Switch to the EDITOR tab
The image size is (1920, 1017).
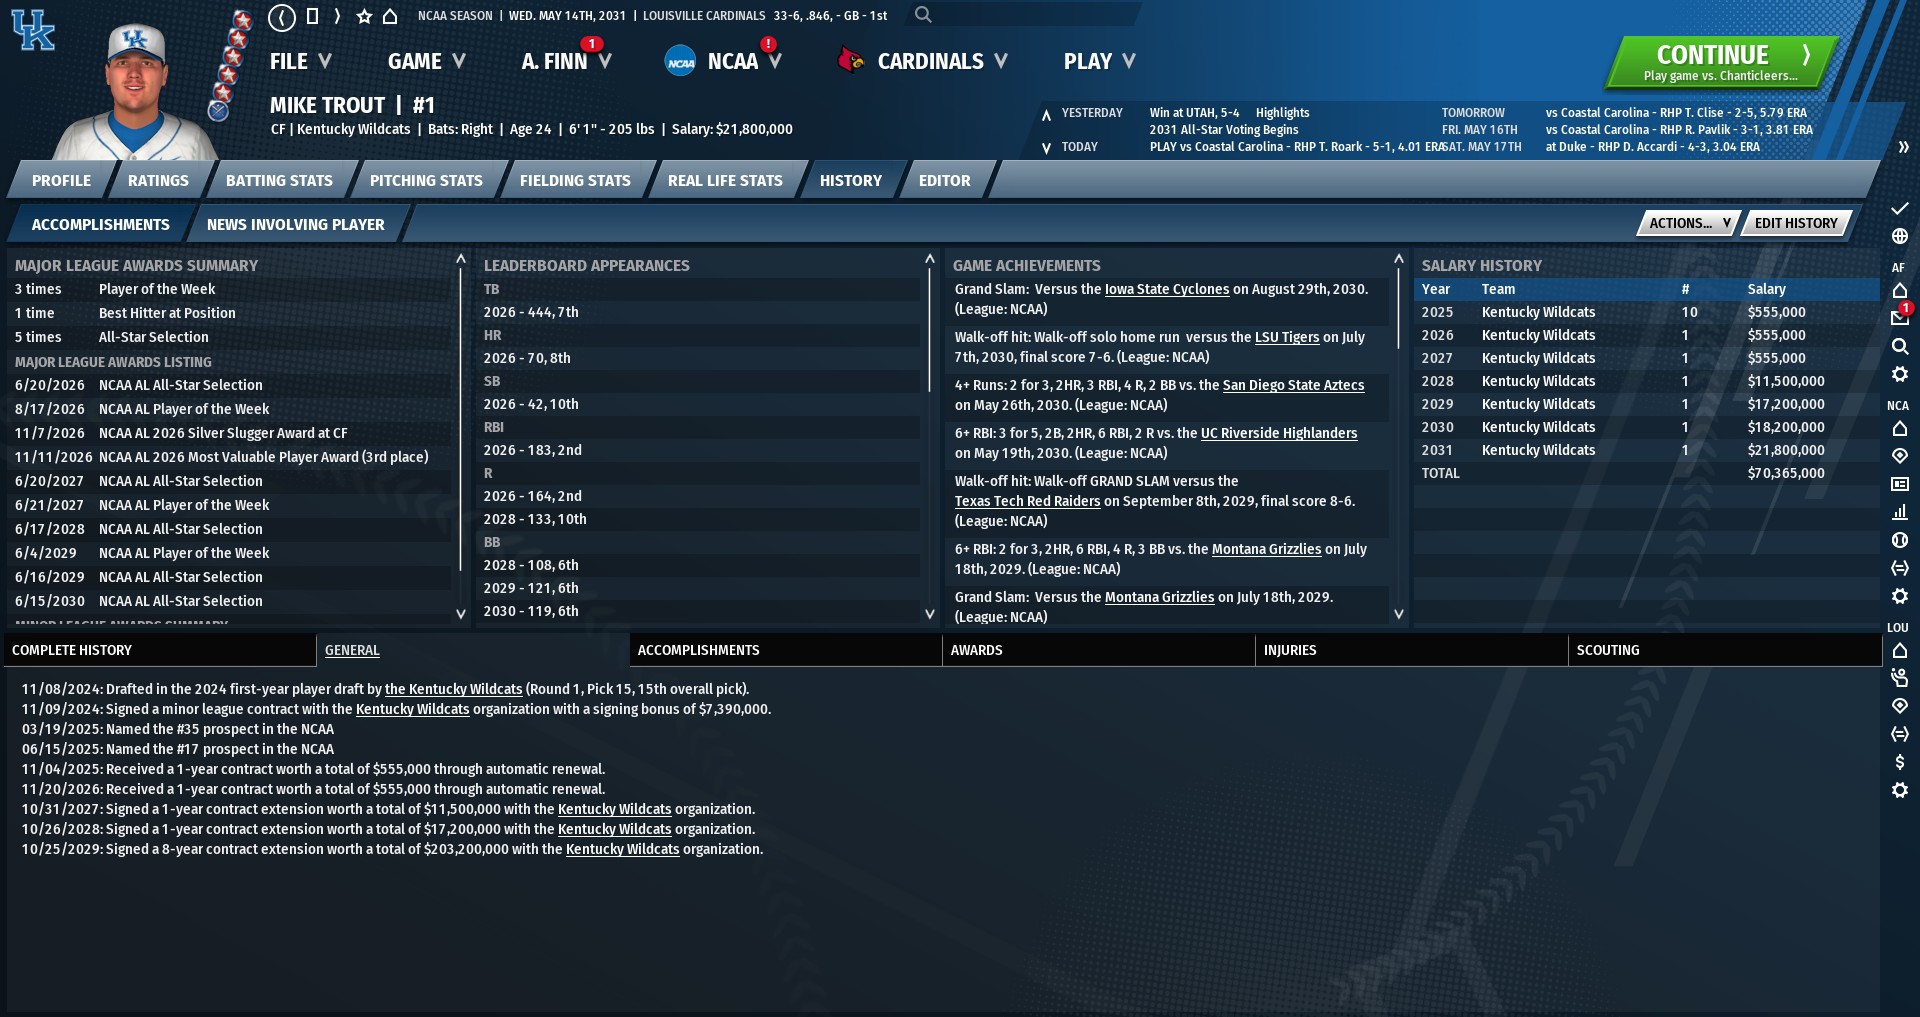tap(944, 181)
